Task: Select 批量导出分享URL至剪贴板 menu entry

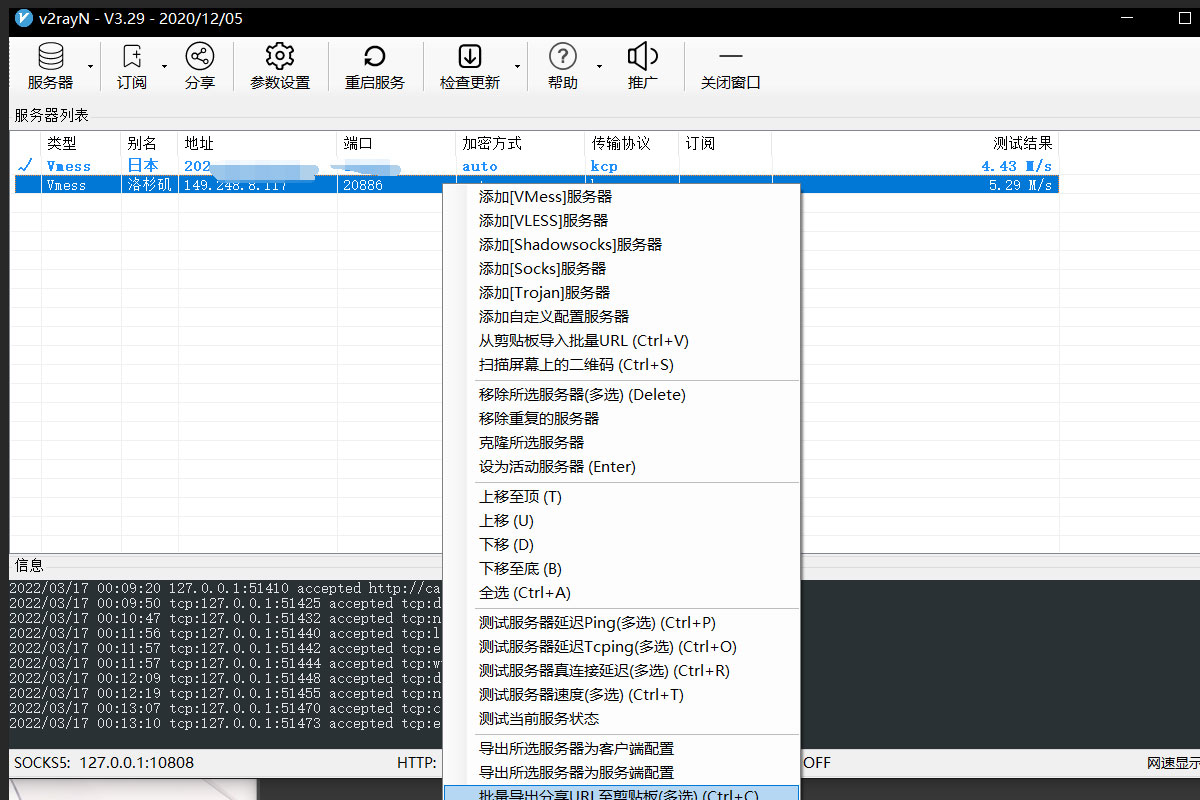Action: (621, 793)
